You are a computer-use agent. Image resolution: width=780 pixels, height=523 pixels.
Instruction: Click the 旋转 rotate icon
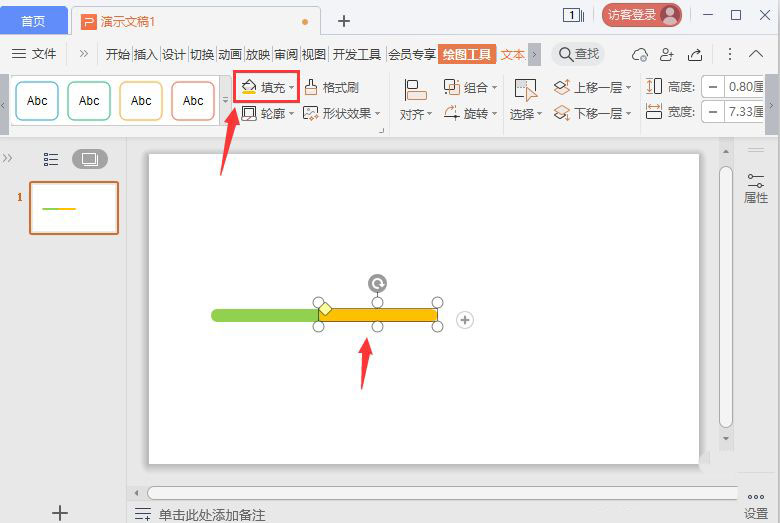[452, 114]
